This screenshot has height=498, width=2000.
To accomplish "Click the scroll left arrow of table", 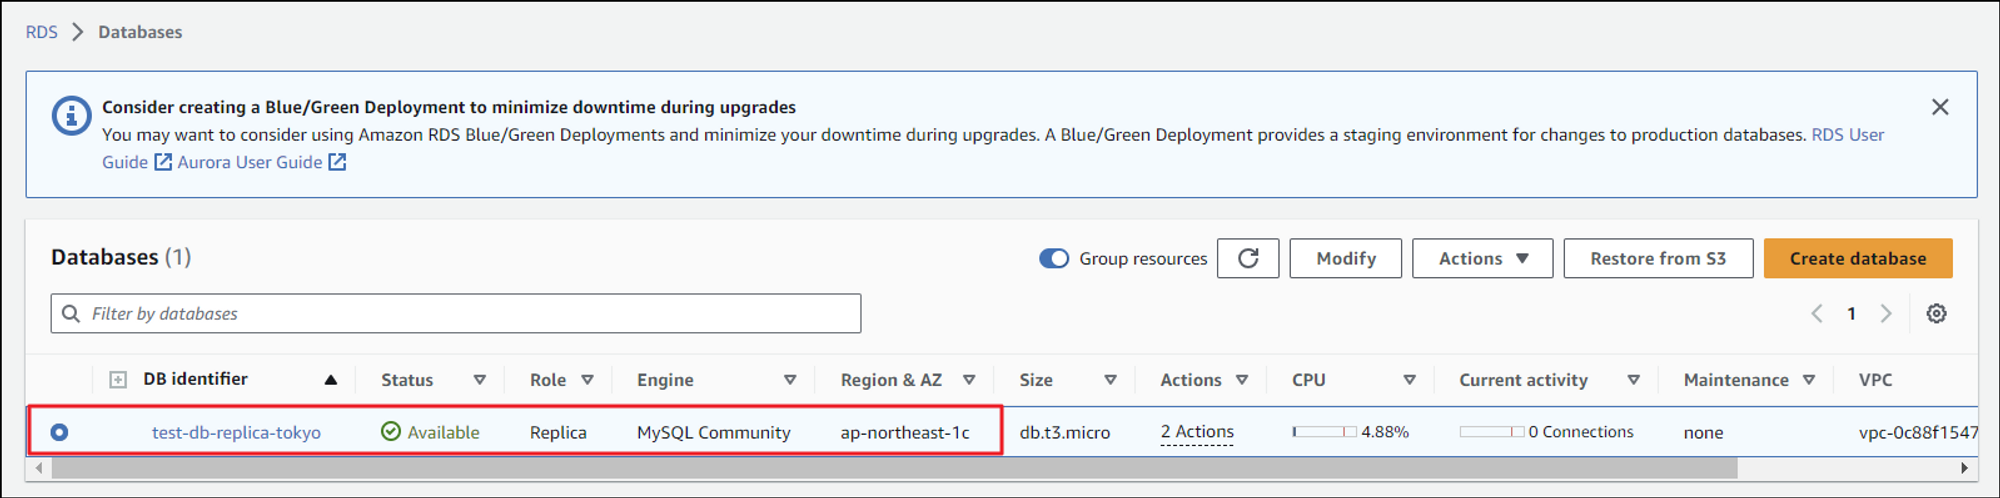I will click(x=38, y=467).
